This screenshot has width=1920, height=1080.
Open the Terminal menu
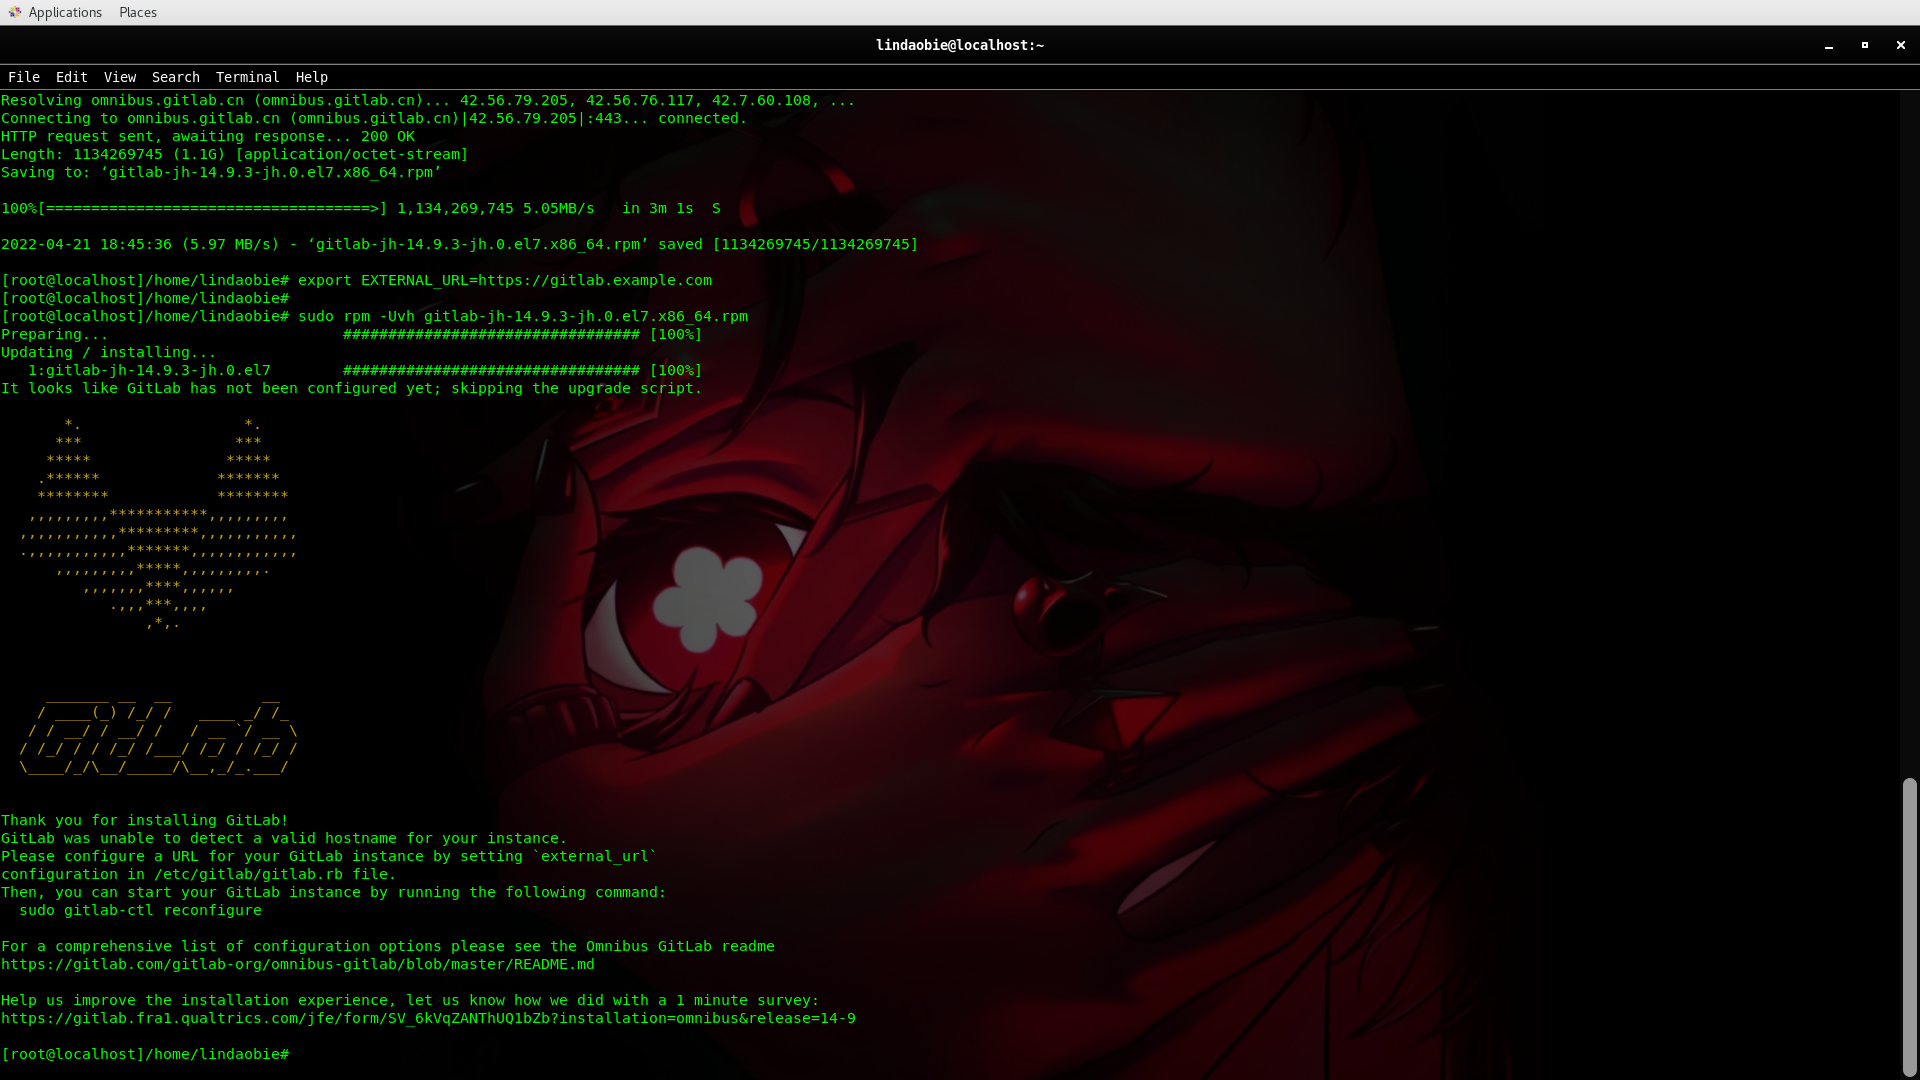247,77
